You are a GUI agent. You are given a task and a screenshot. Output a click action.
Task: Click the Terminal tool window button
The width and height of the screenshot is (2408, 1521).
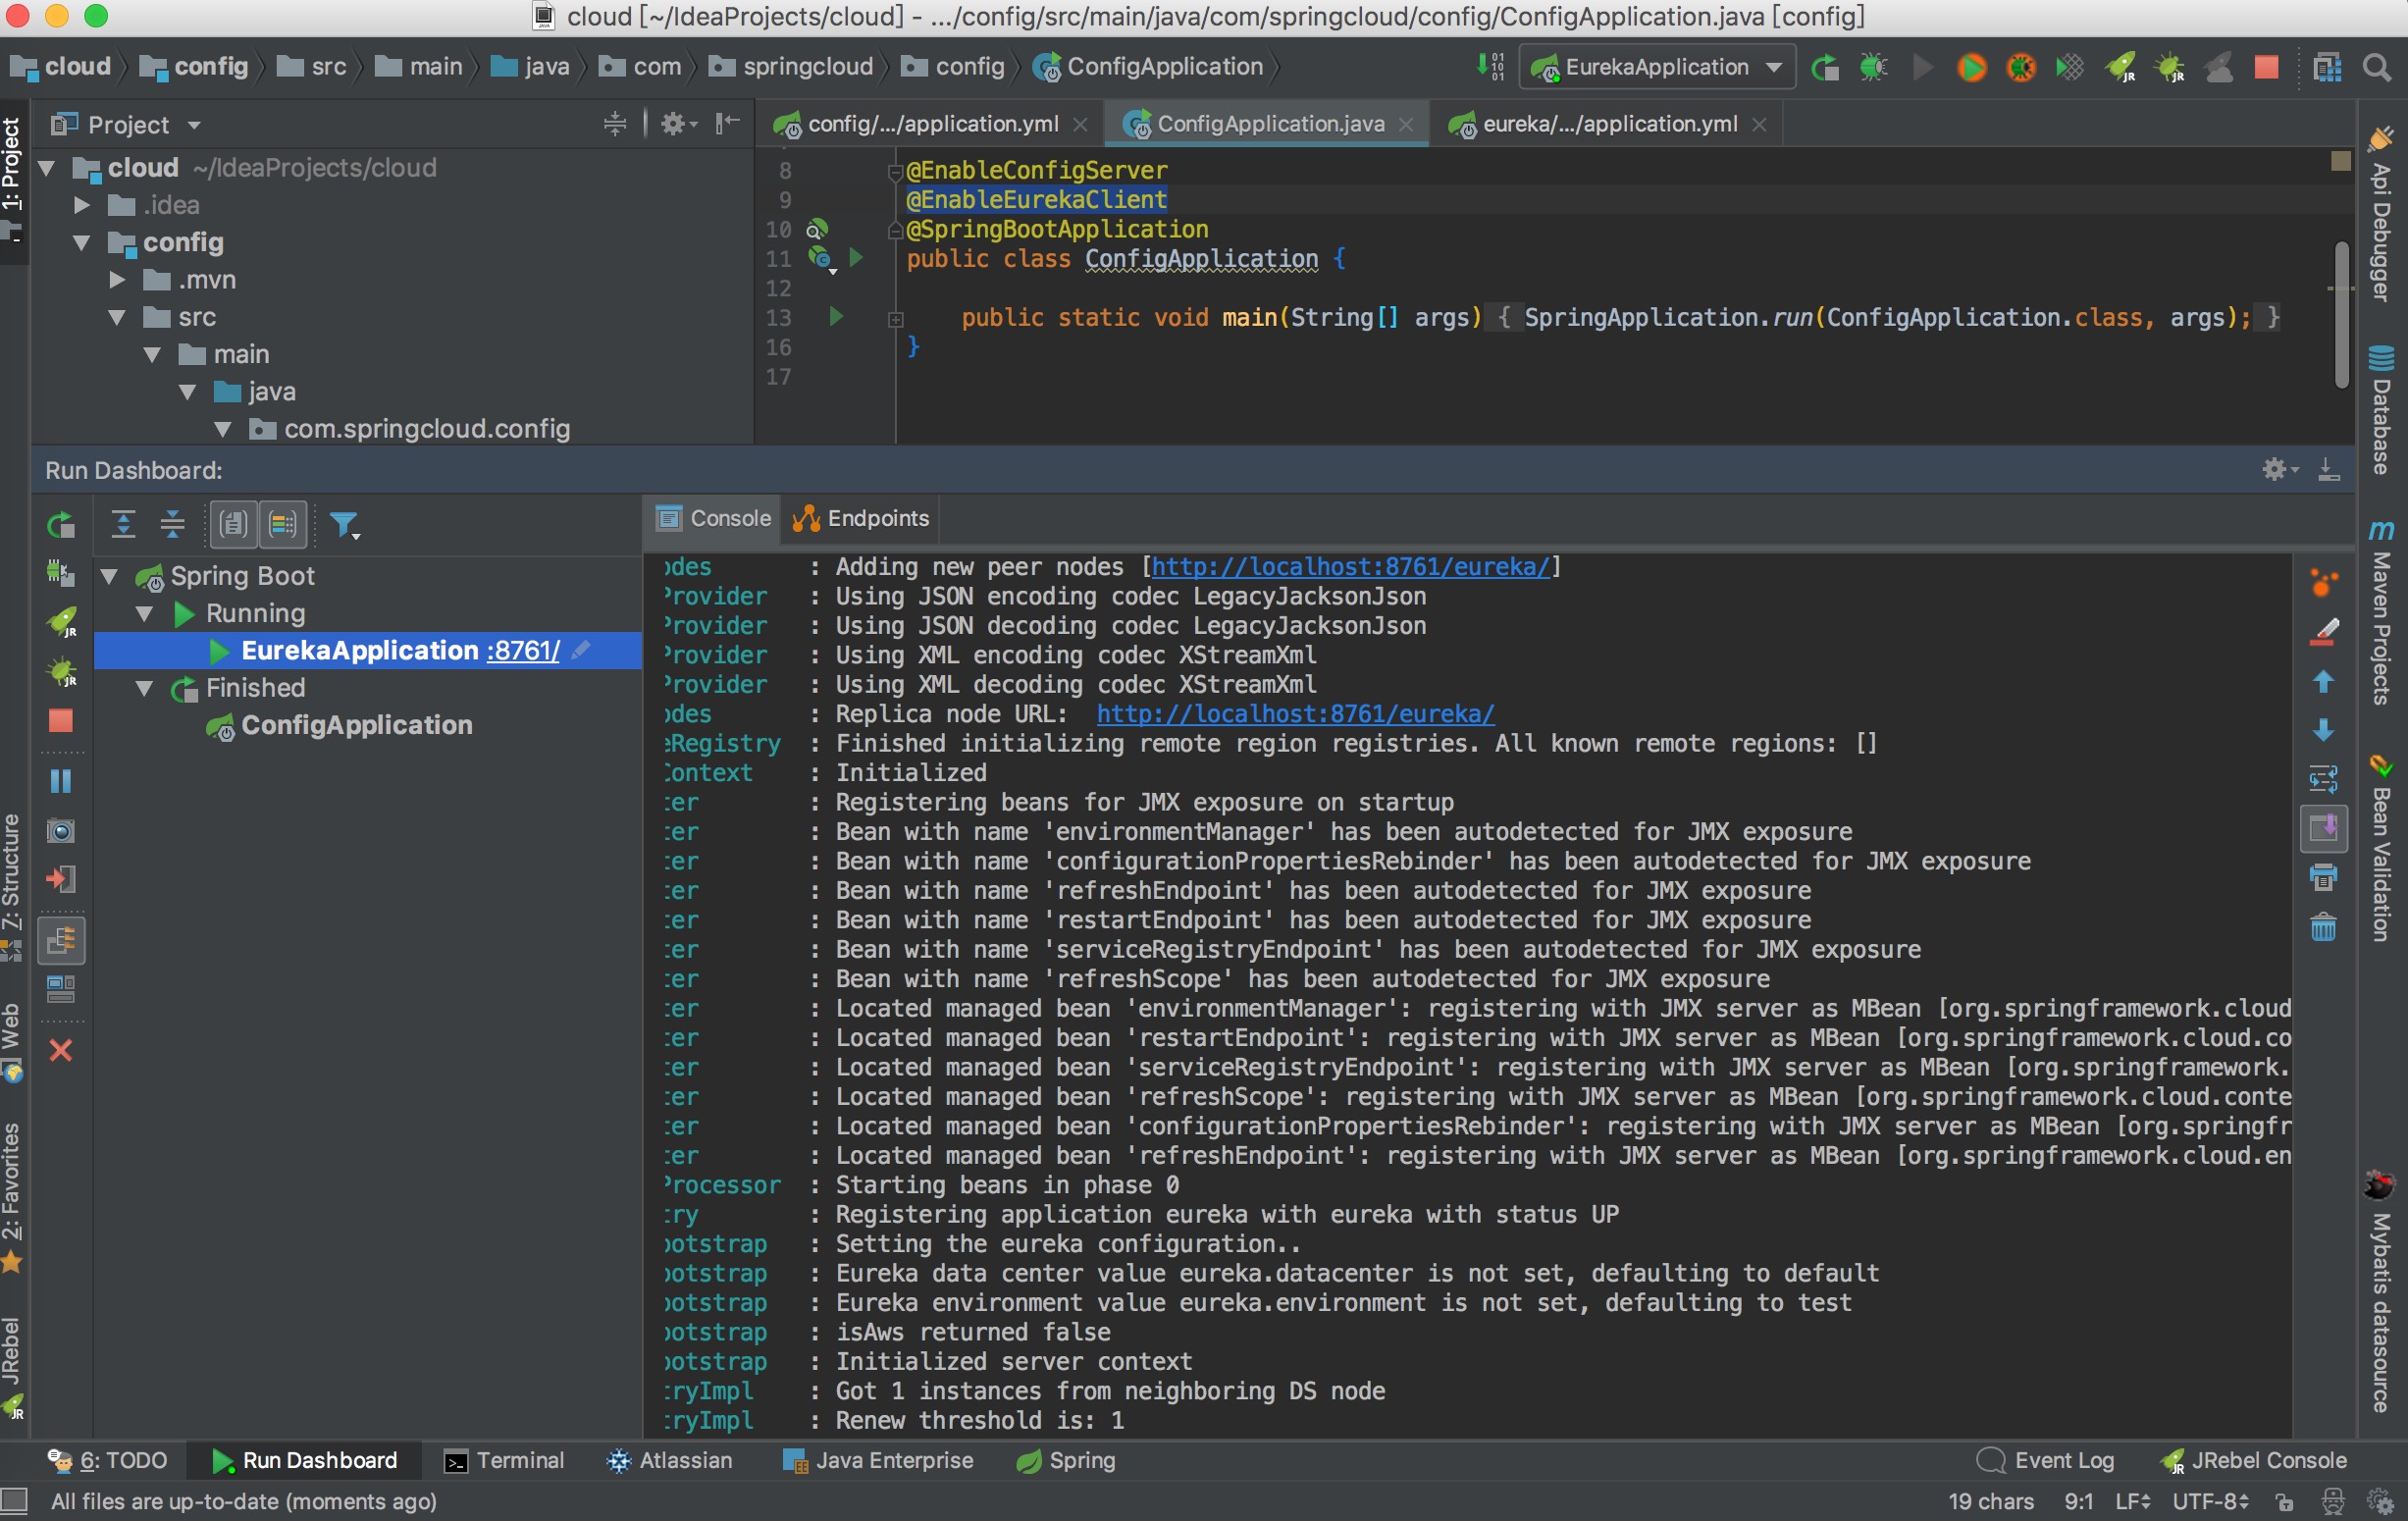[x=505, y=1460]
